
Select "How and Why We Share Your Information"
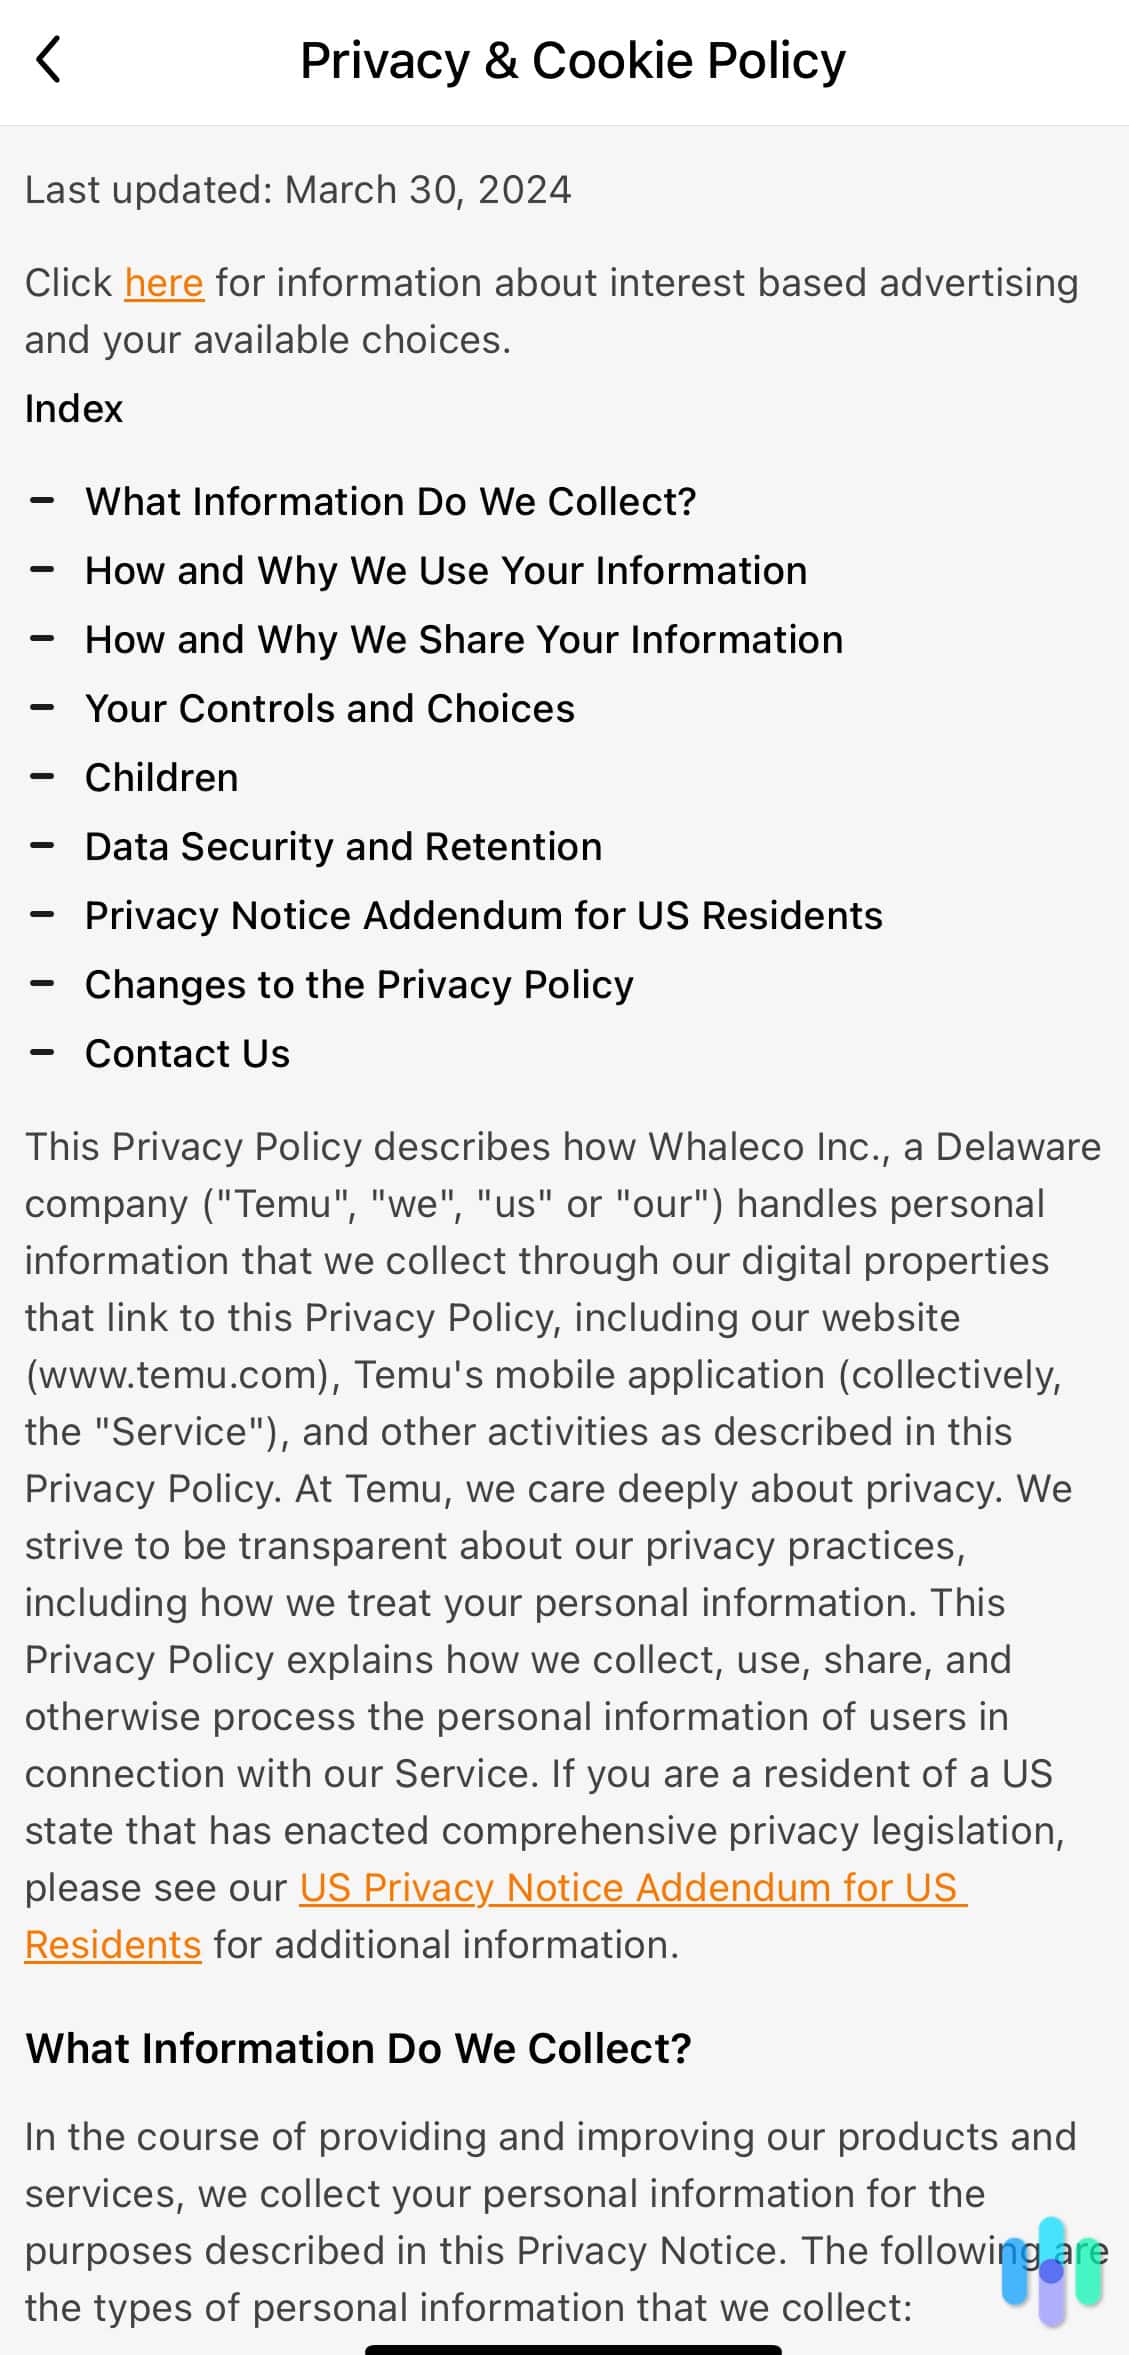(x=463, y=639)
